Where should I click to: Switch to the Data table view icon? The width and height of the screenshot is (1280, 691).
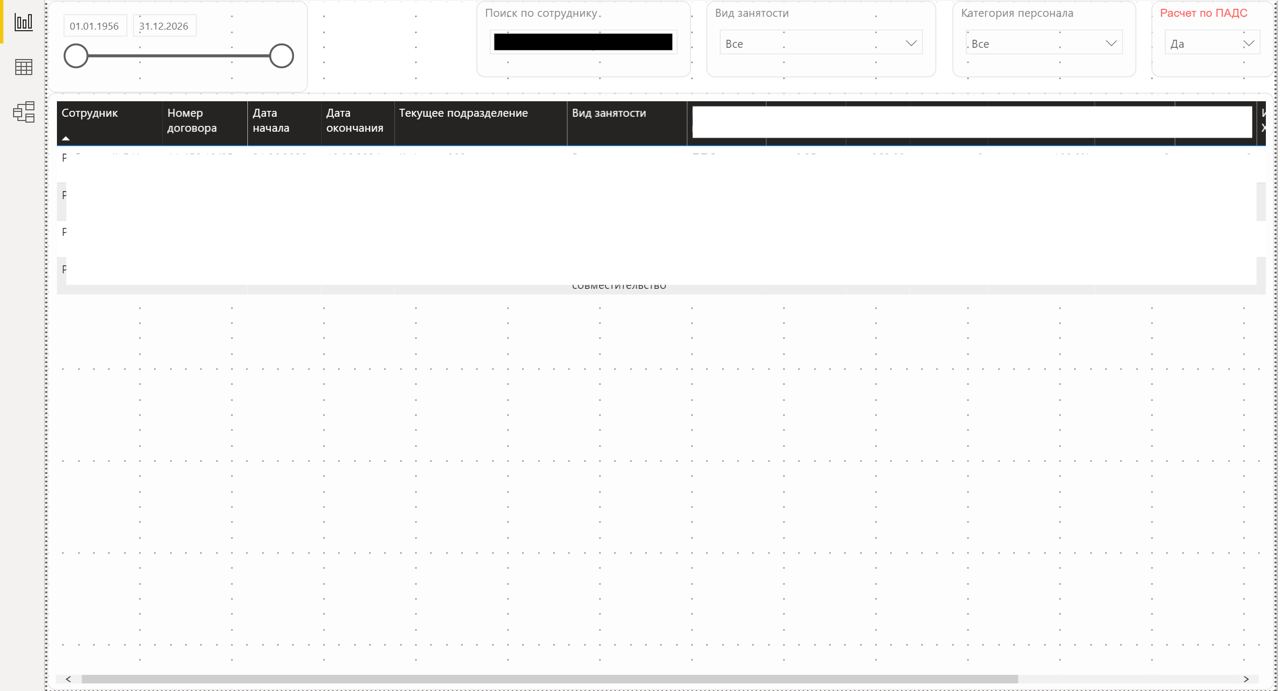pos(23,67)
